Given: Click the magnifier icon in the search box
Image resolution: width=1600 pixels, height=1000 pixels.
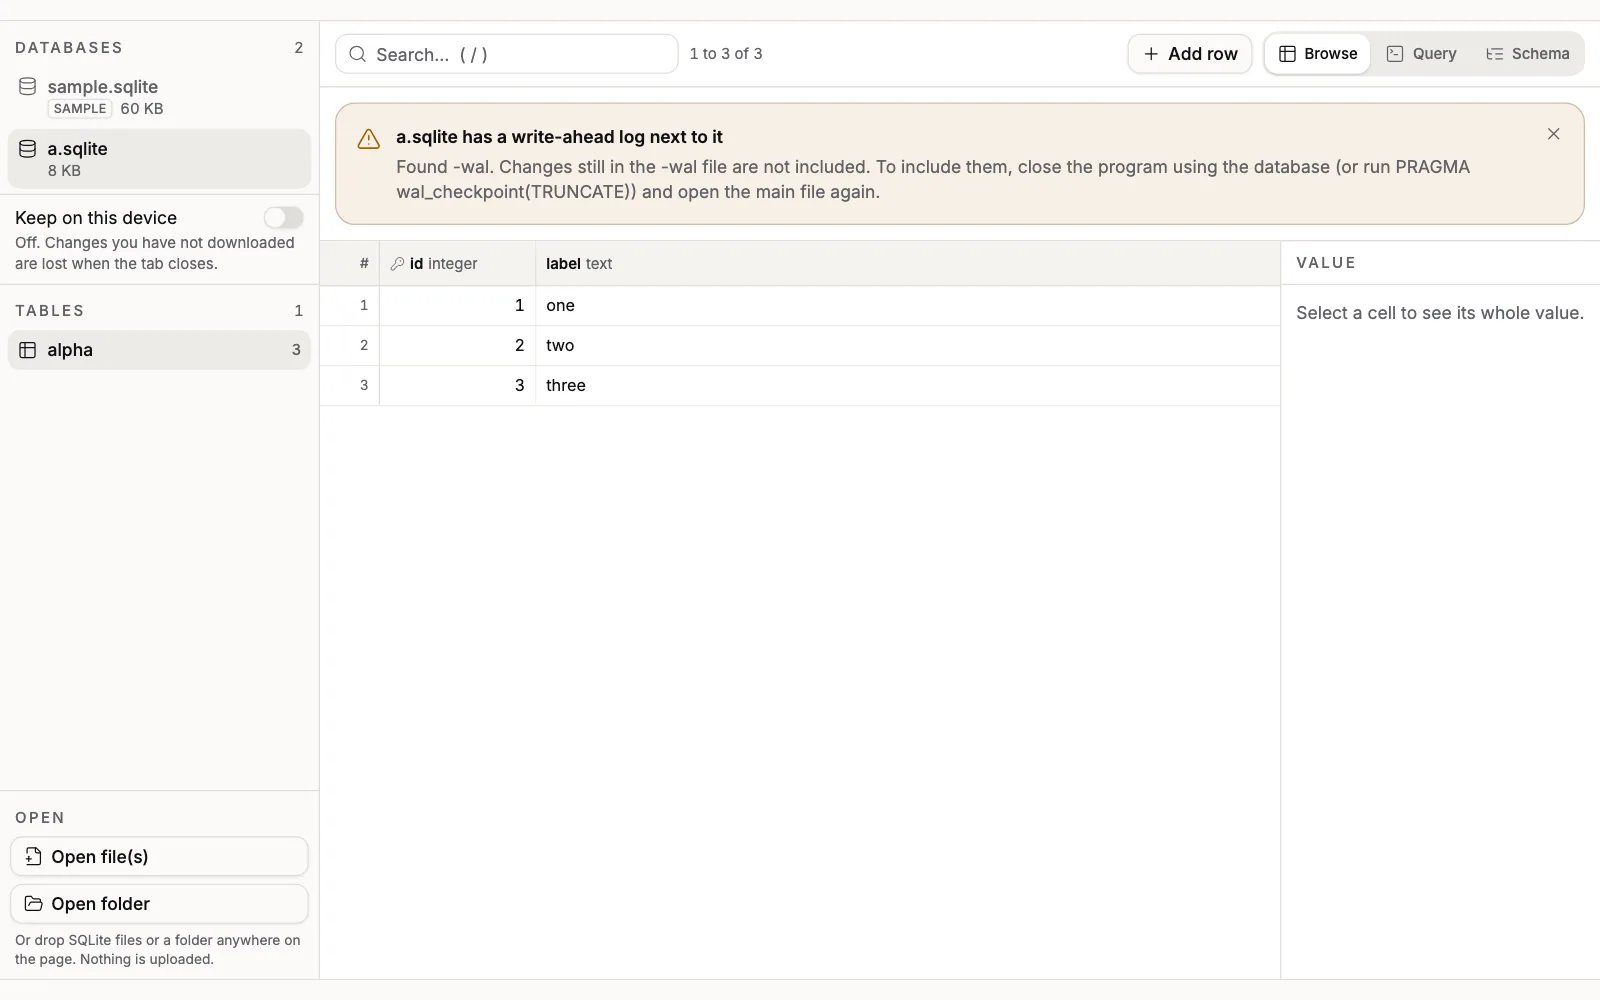Looking at the screenshot, I should tap(357, 54).
